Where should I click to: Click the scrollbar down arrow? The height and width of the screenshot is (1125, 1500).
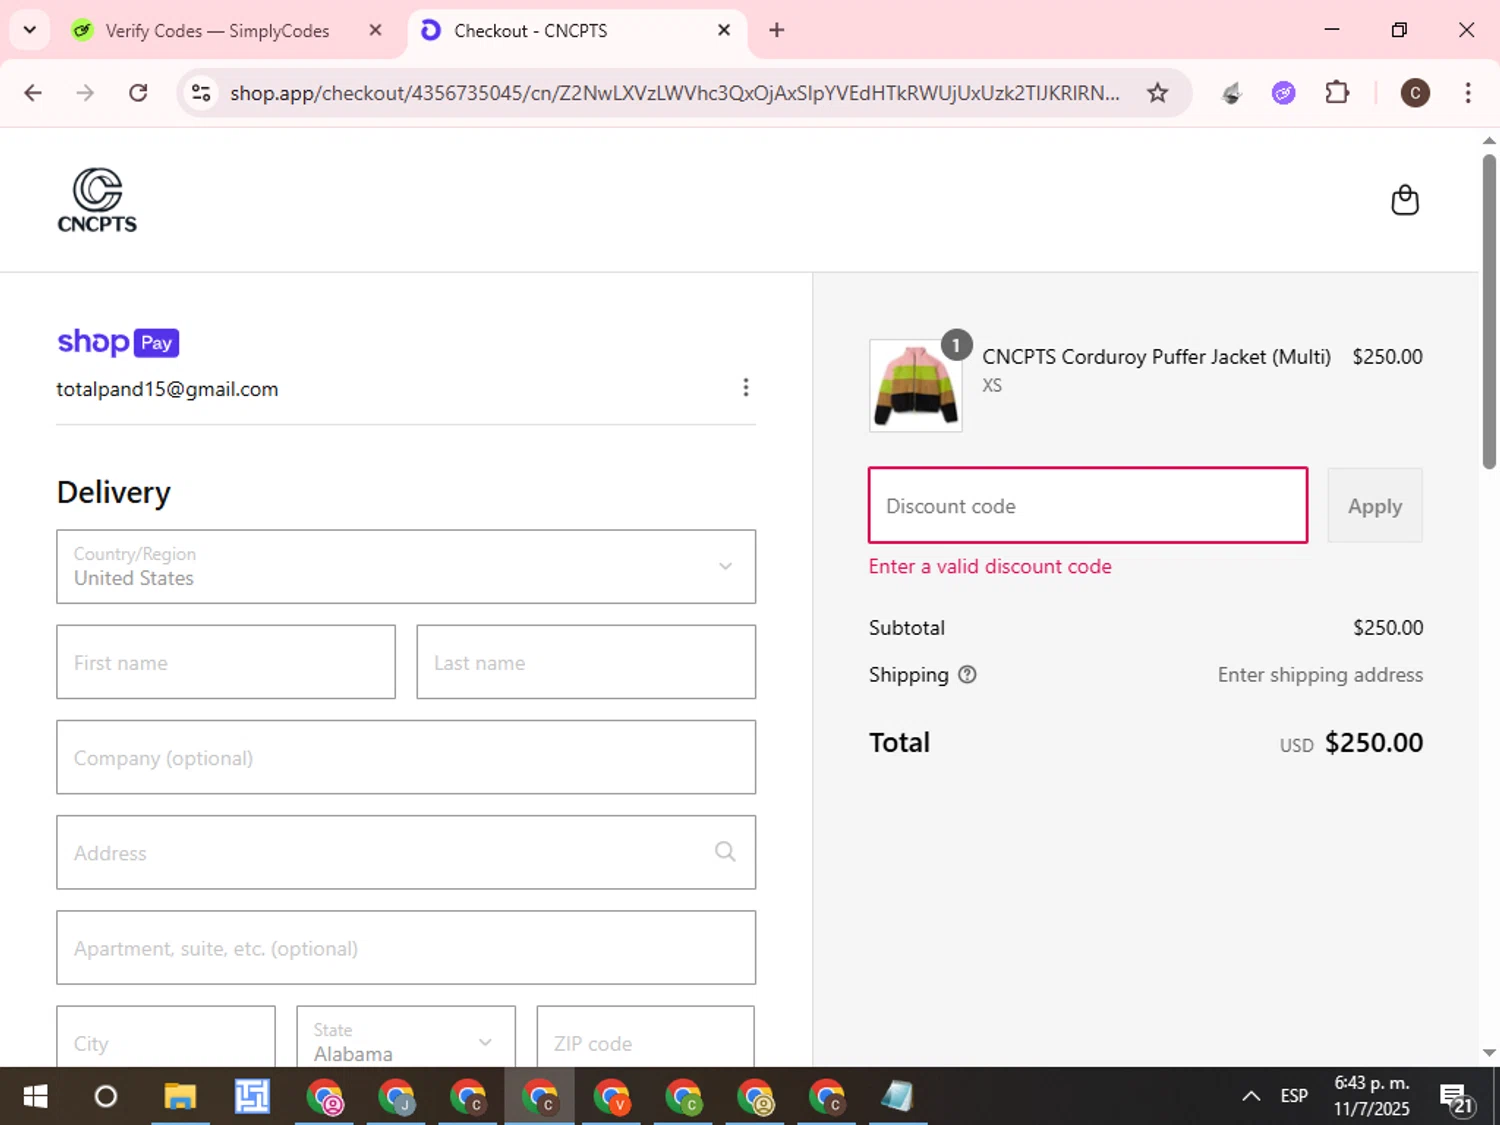coord(1489,1052)
